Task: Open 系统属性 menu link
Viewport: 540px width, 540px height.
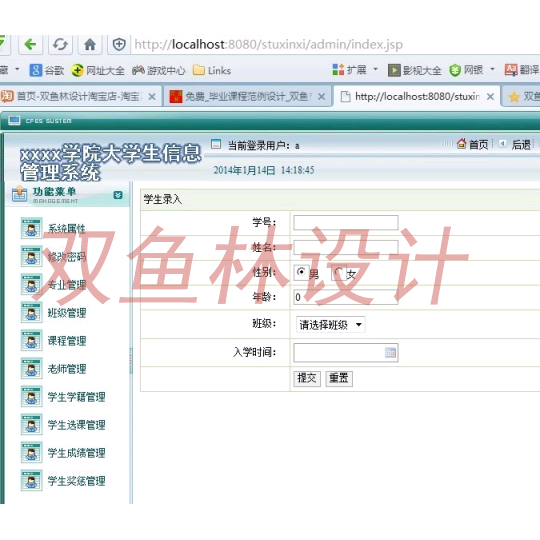Action: tap(66, 229)
